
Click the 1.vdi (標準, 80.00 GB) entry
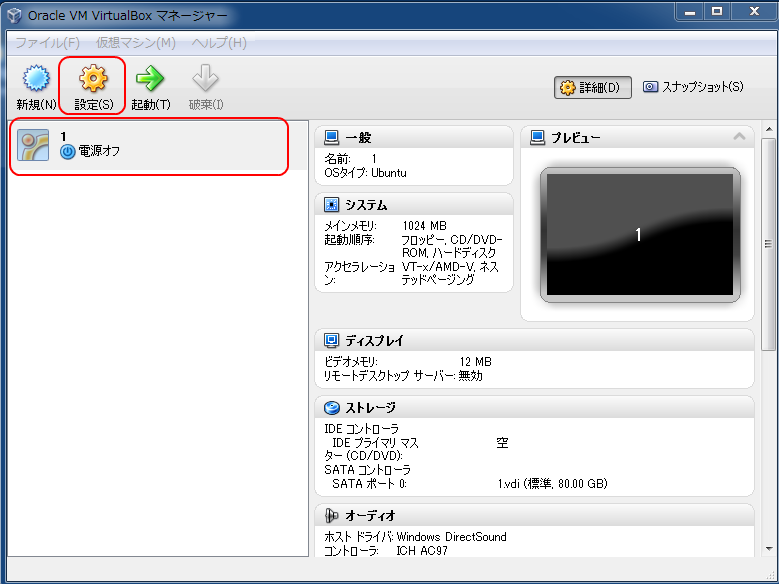coord(552,484)
